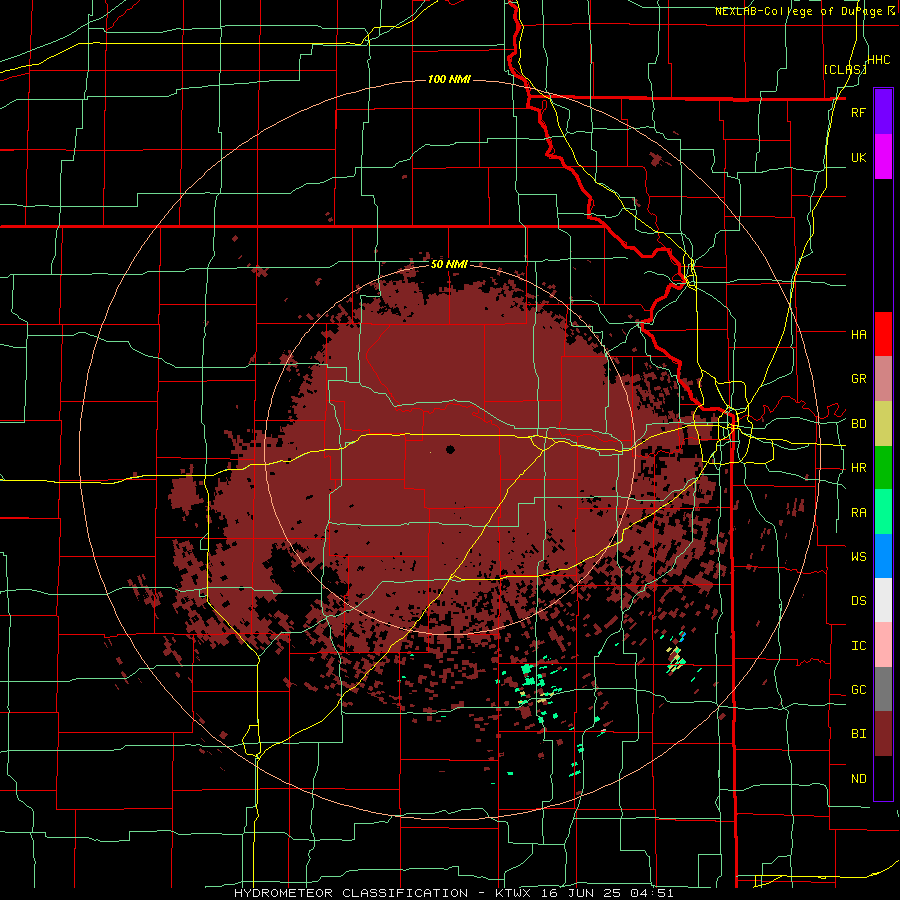Click the UK legend label

[x=858, y=157]
